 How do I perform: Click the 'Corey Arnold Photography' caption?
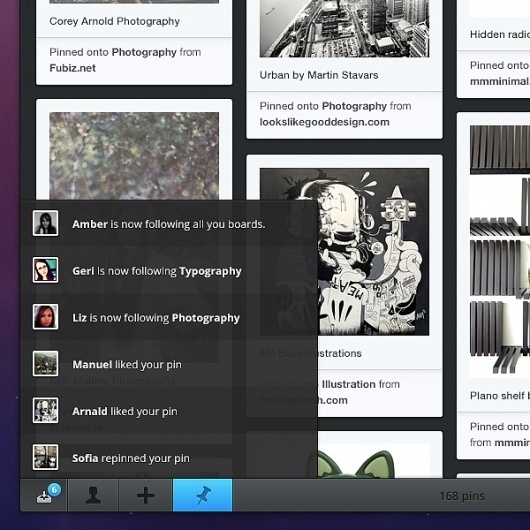115,21
